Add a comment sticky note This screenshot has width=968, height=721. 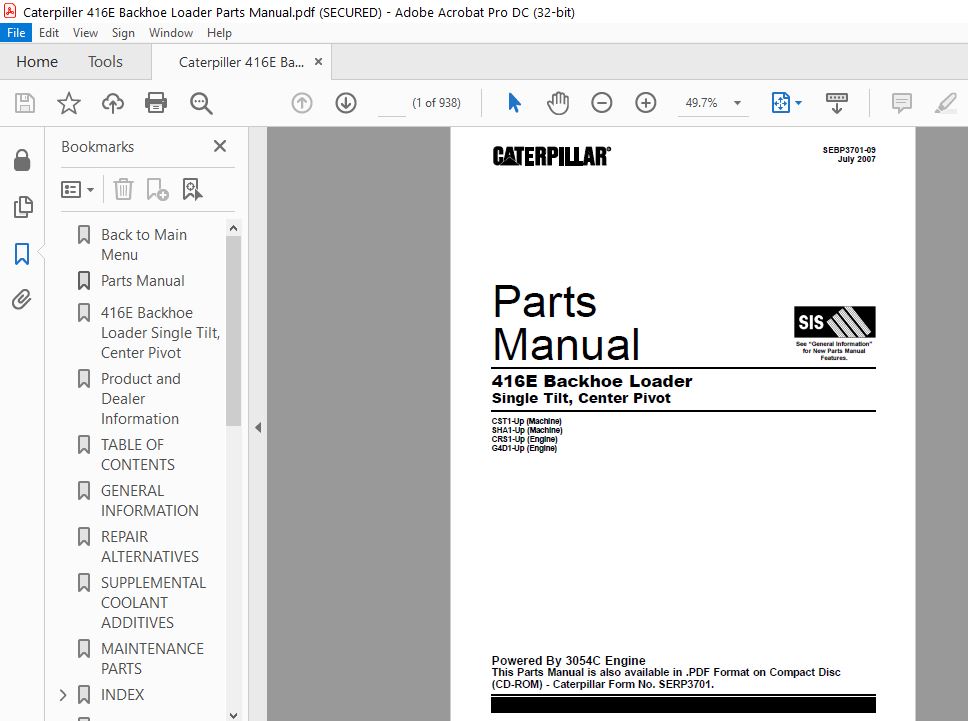(x=901, y=103)
